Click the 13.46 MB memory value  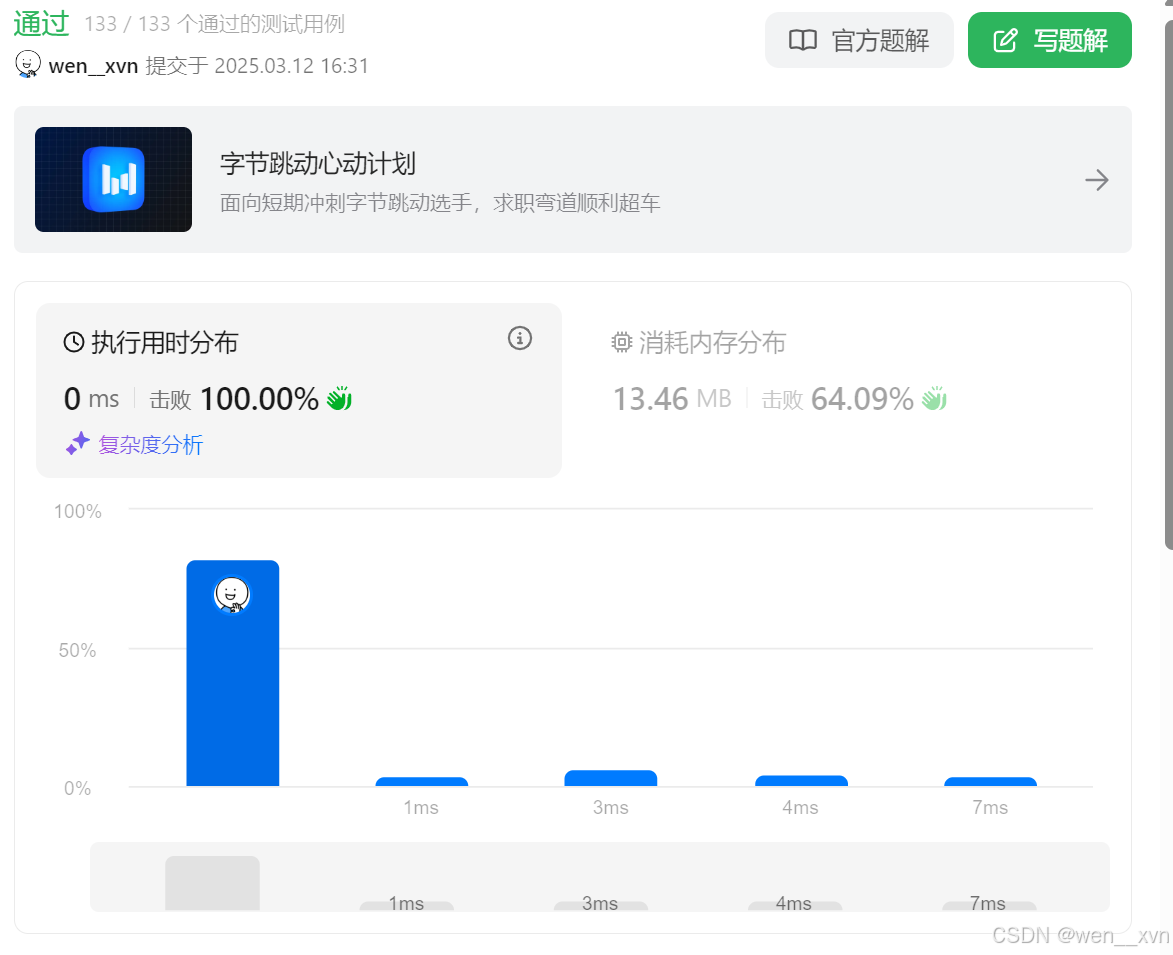click(x=672, y=399)
